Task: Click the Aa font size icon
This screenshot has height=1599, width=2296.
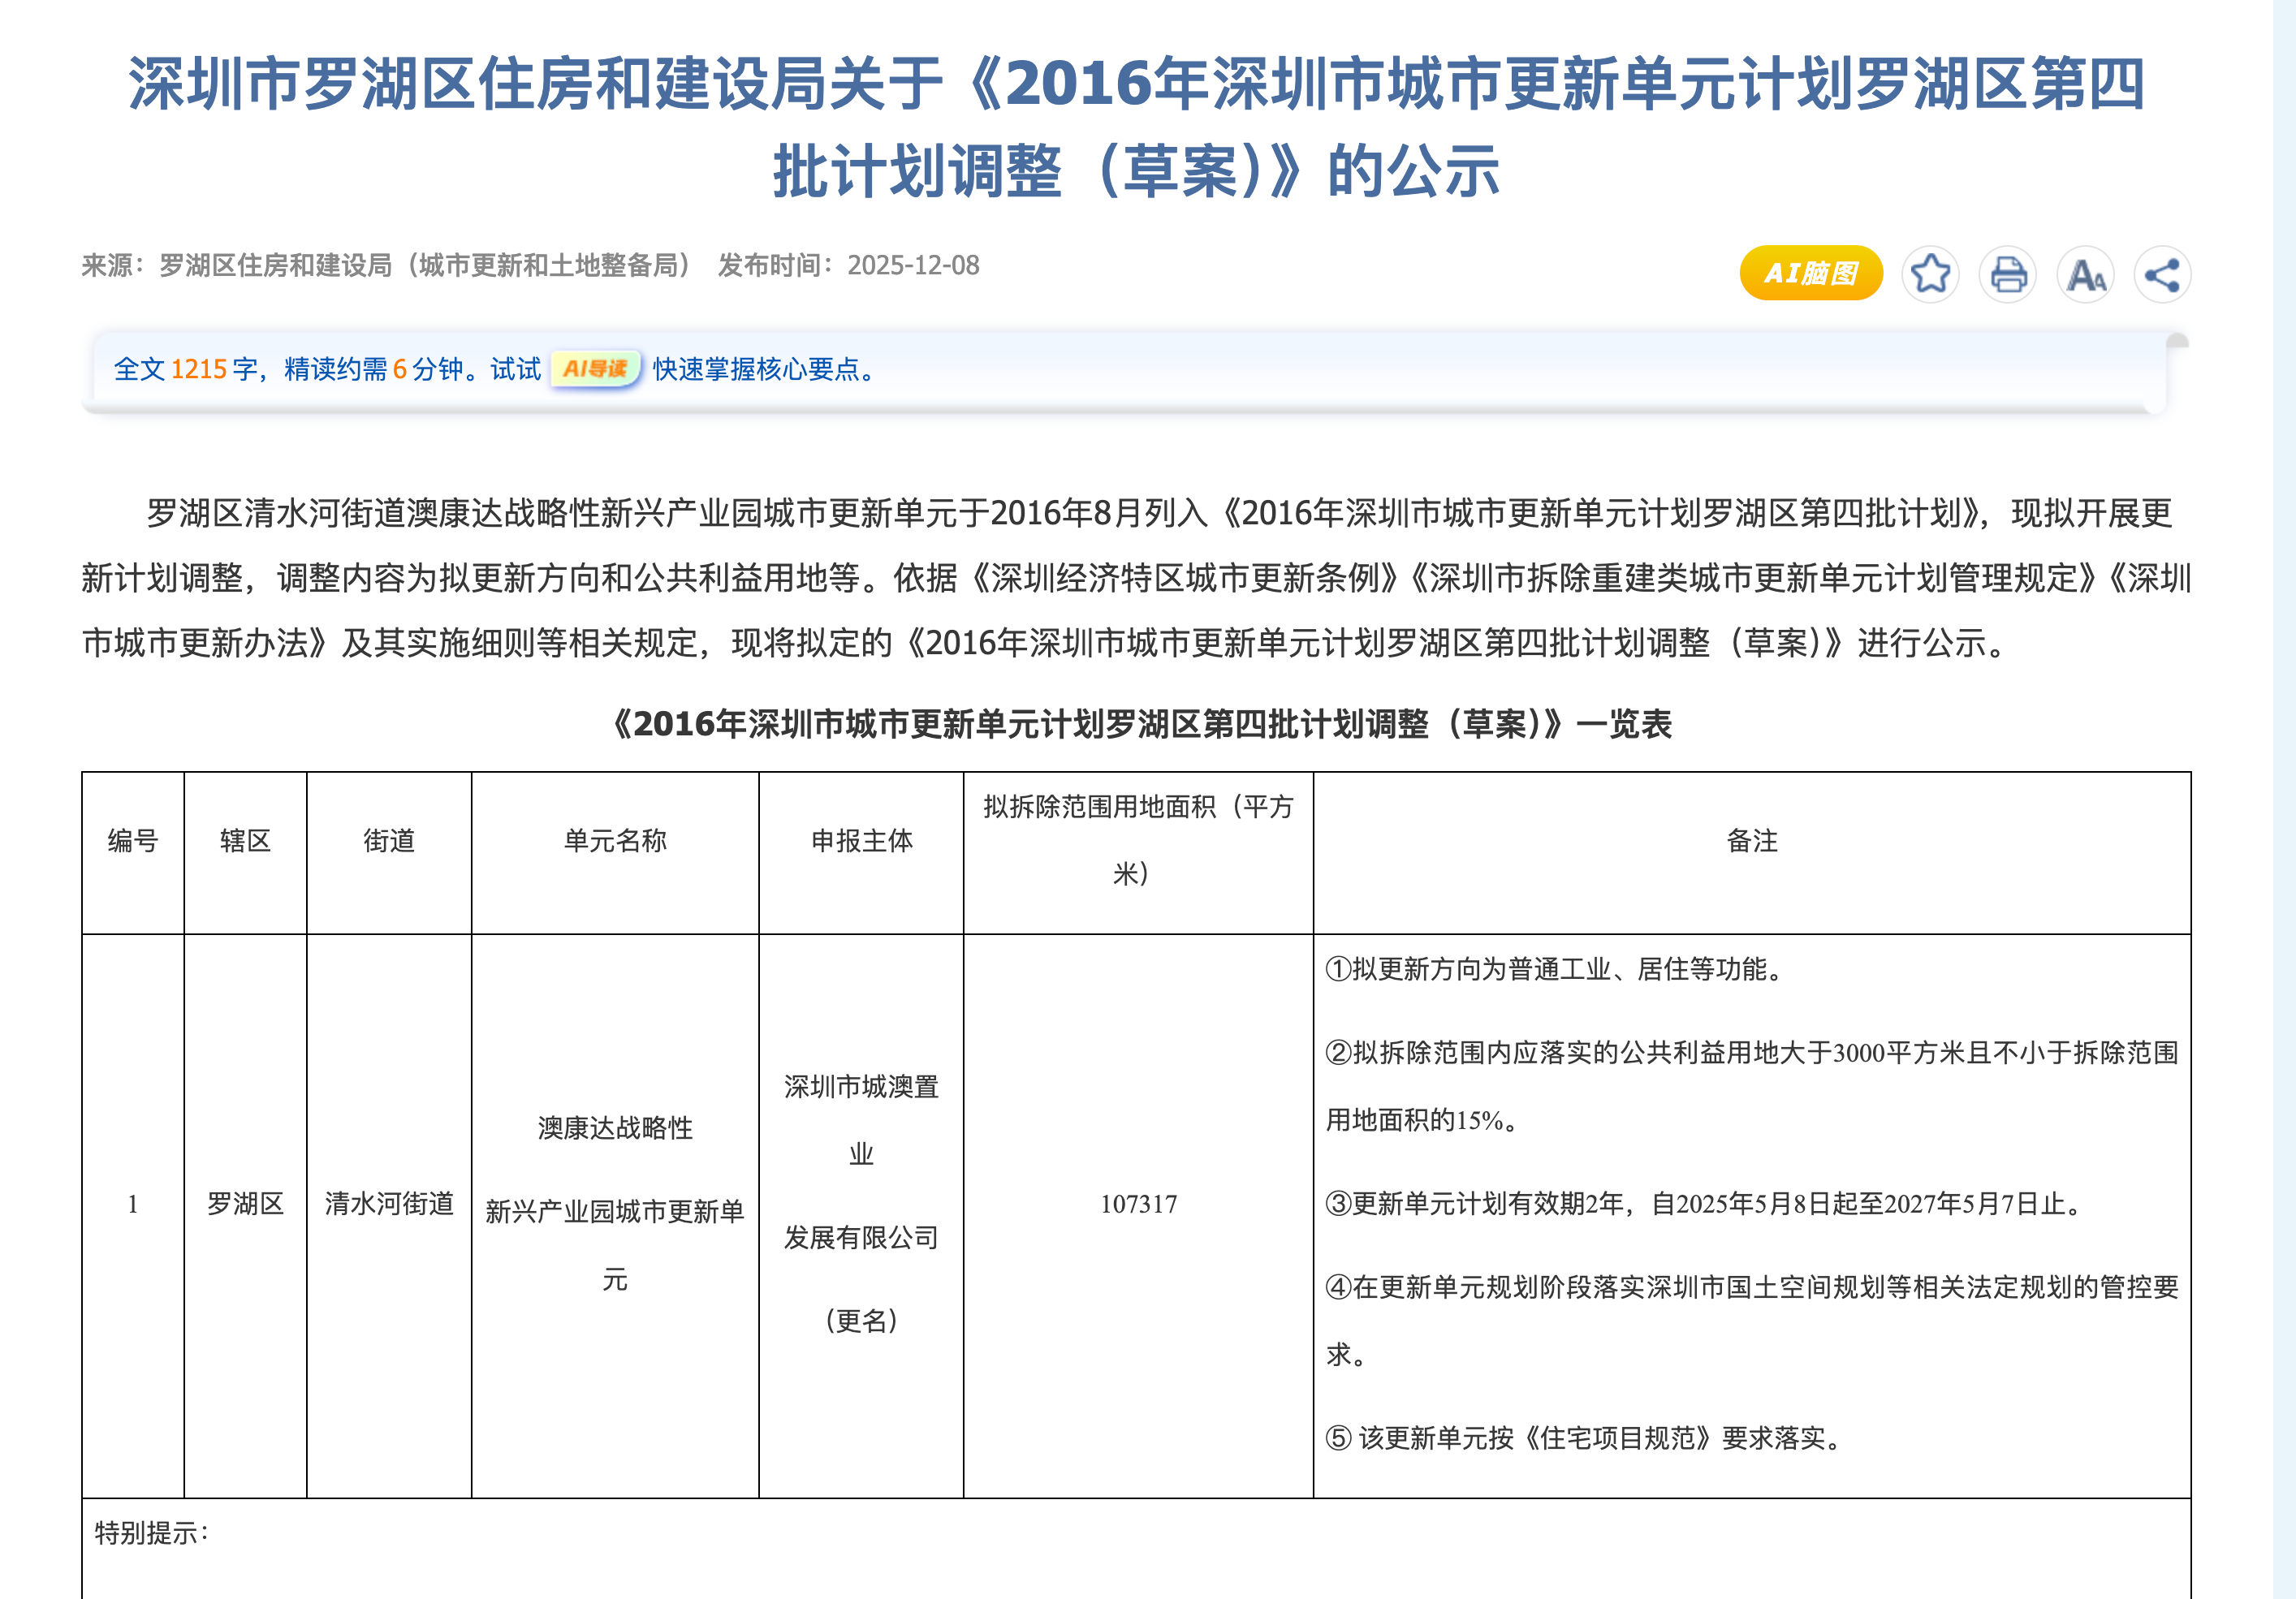Action: click(x=2085, y=274)
